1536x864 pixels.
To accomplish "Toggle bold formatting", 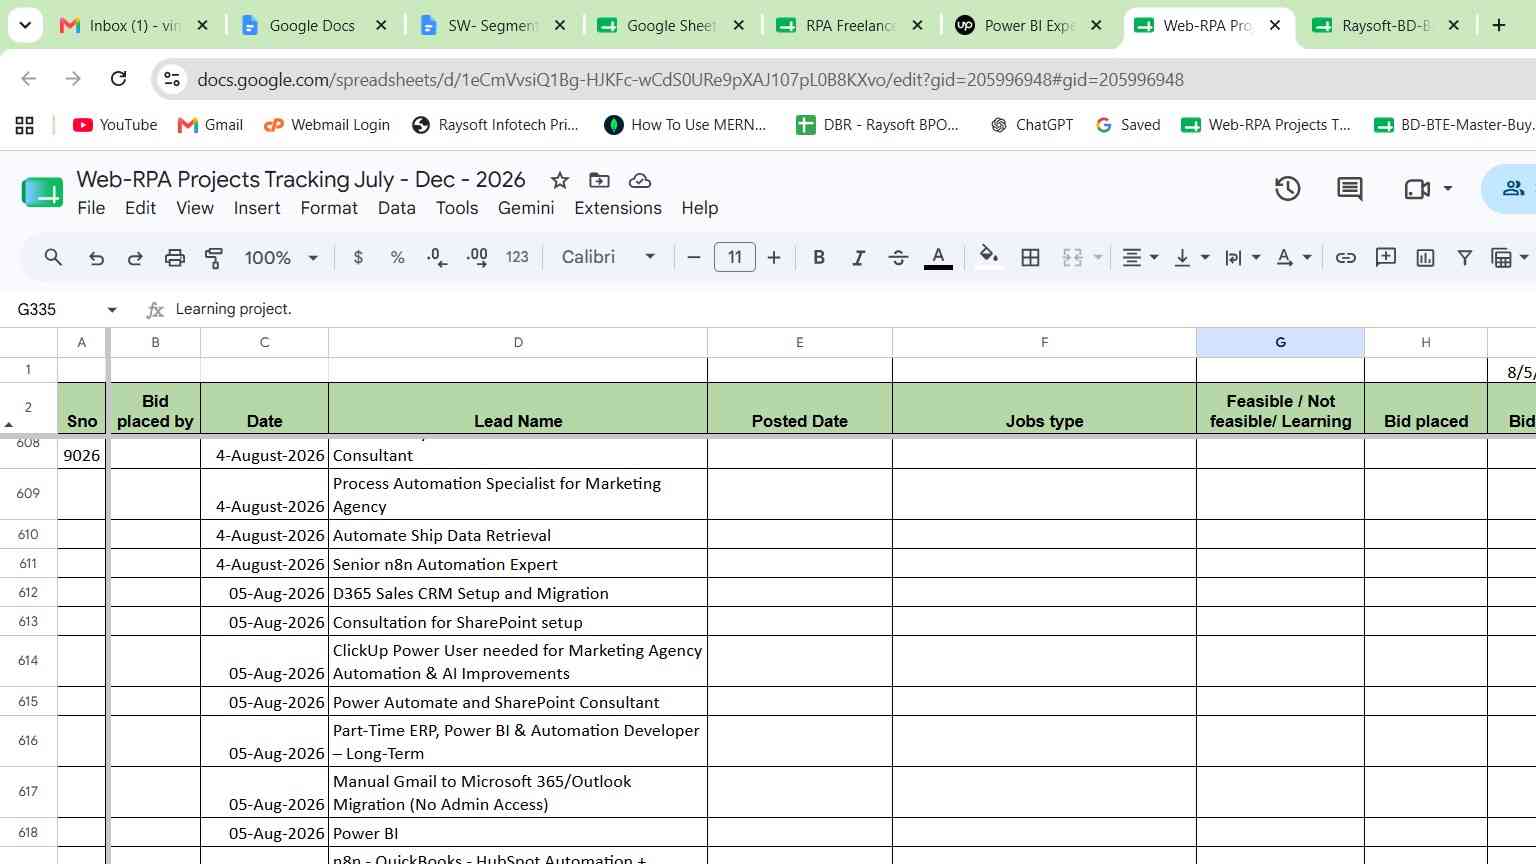I will [x=819, y=258].
